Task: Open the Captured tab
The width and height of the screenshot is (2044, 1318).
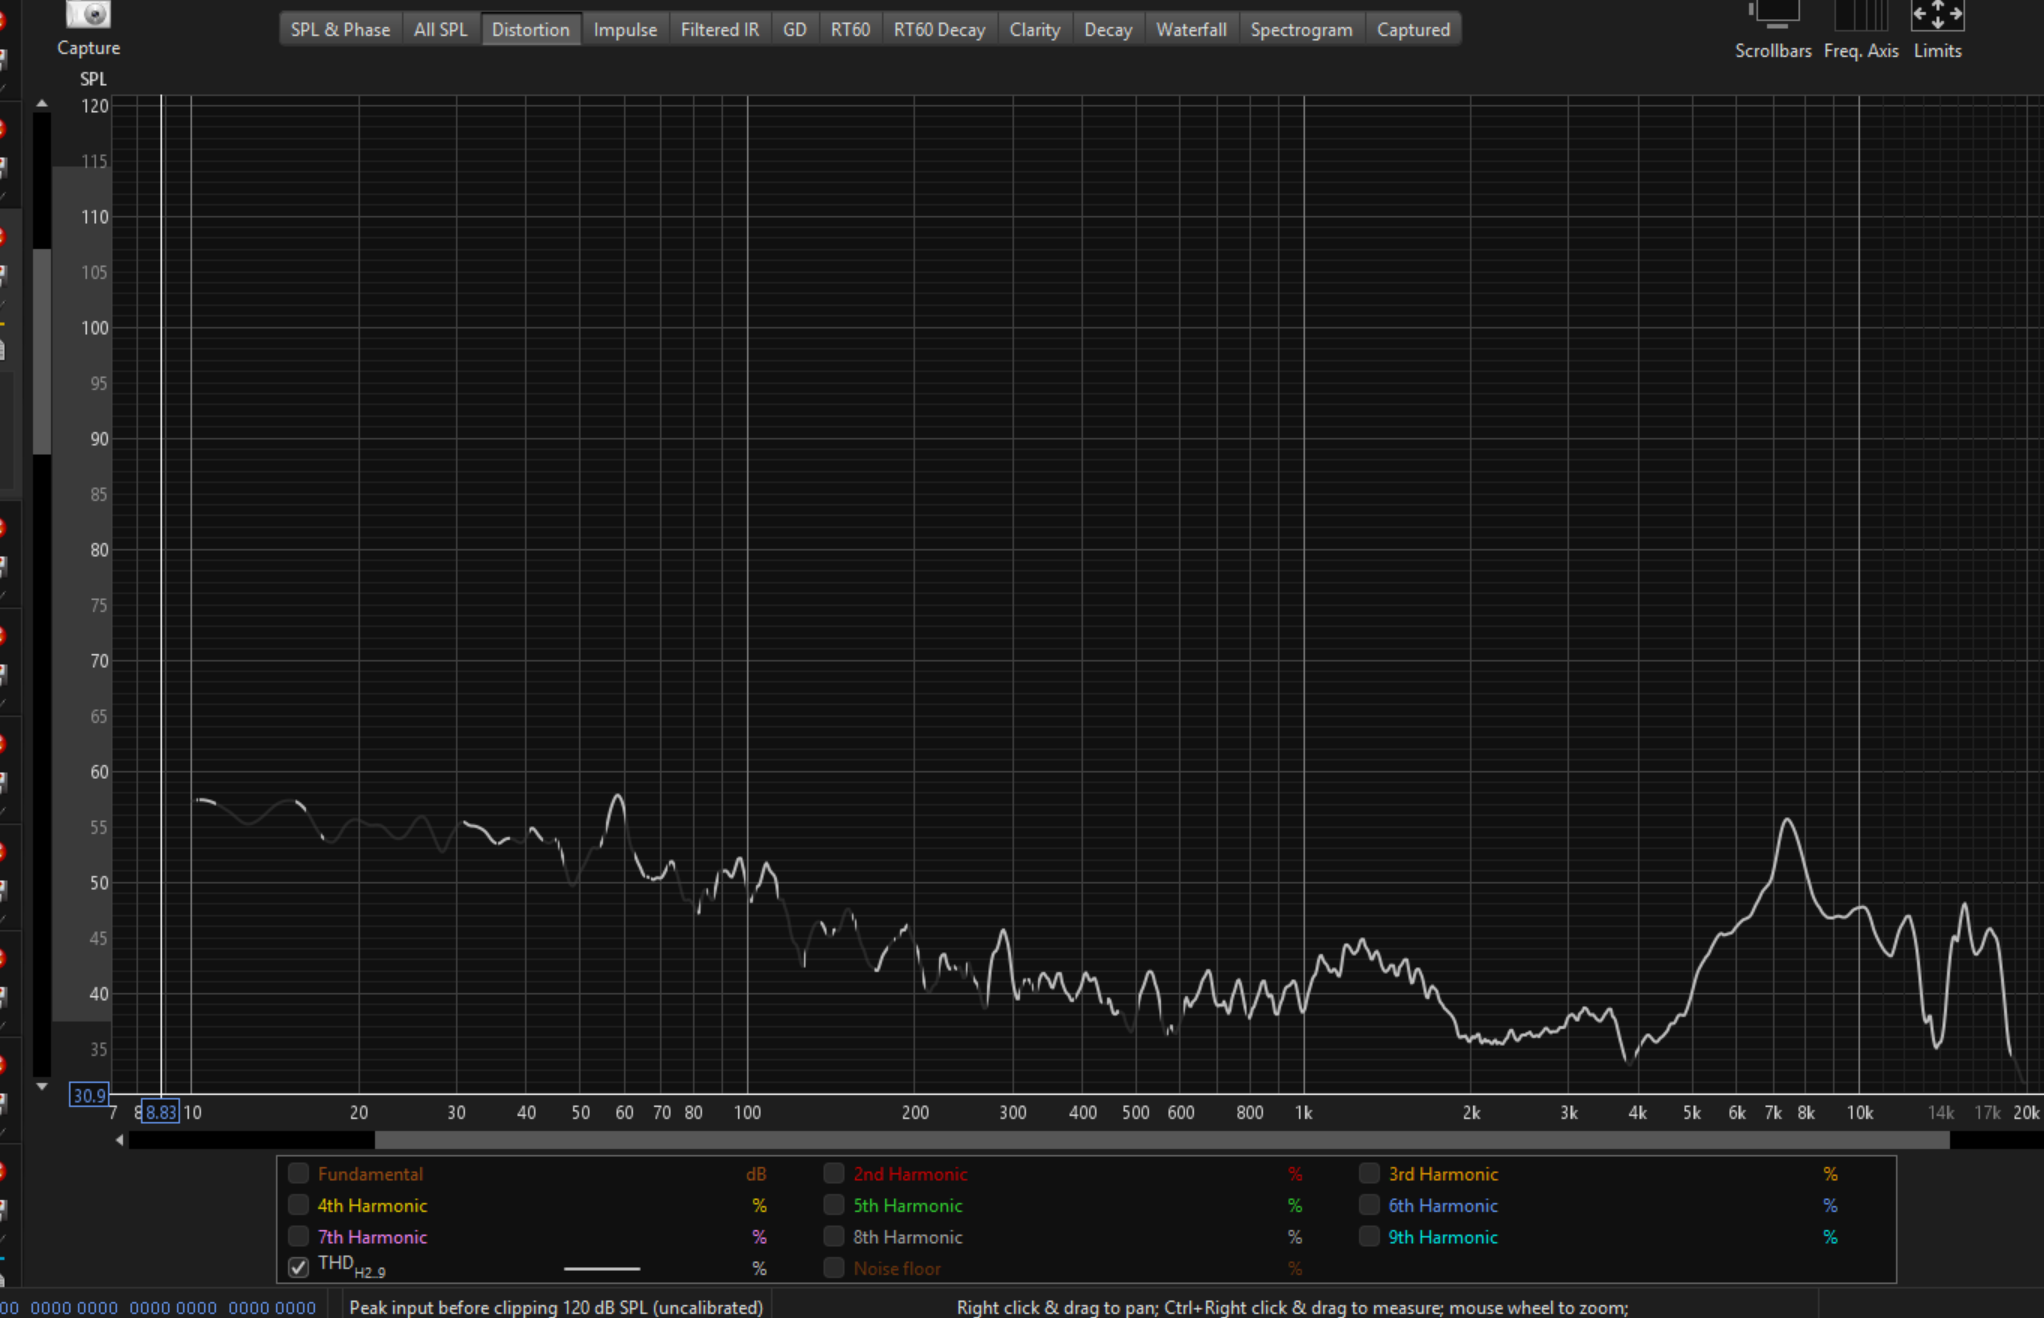Action: [x=1413, y=29]
